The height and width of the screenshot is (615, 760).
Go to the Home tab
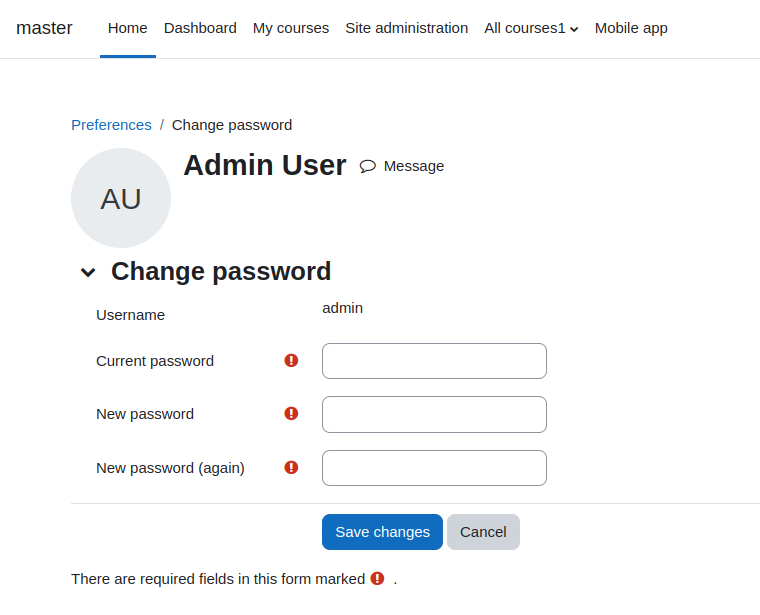[127, 28]
